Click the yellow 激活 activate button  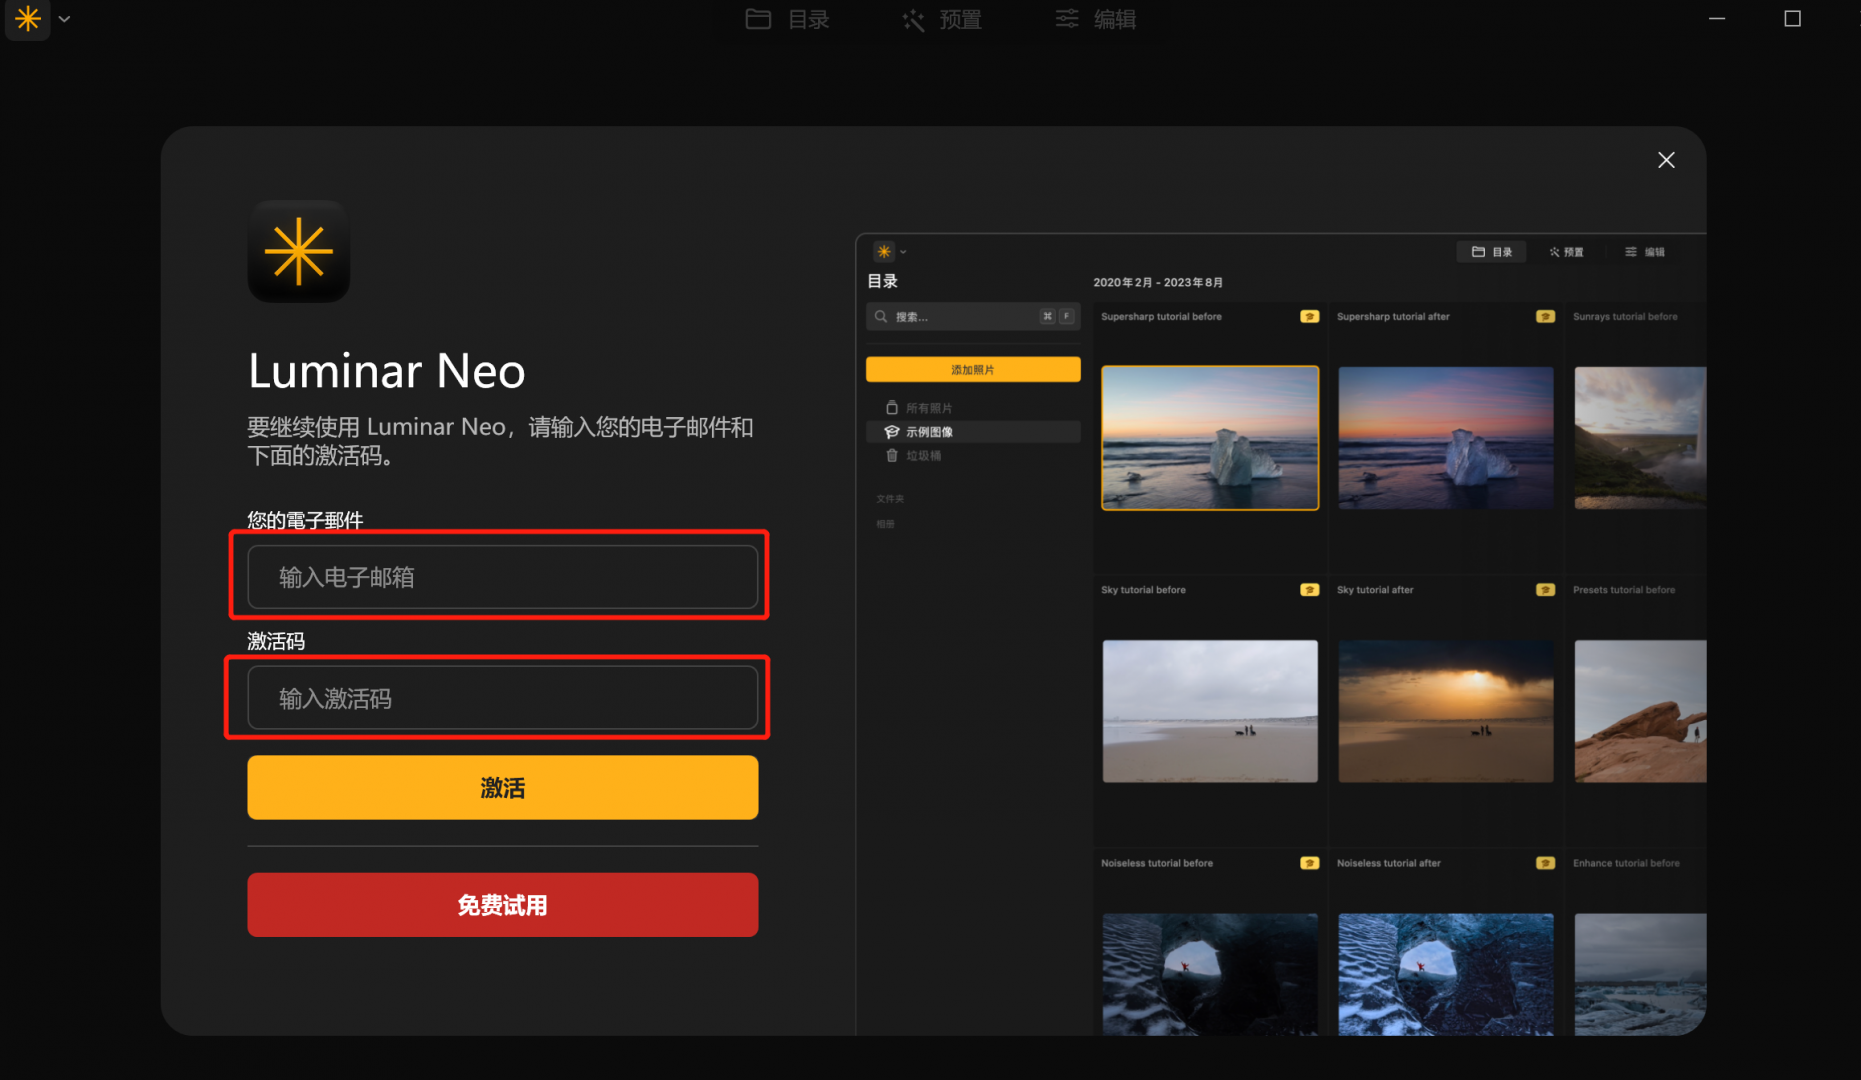(x=502, y=788)
